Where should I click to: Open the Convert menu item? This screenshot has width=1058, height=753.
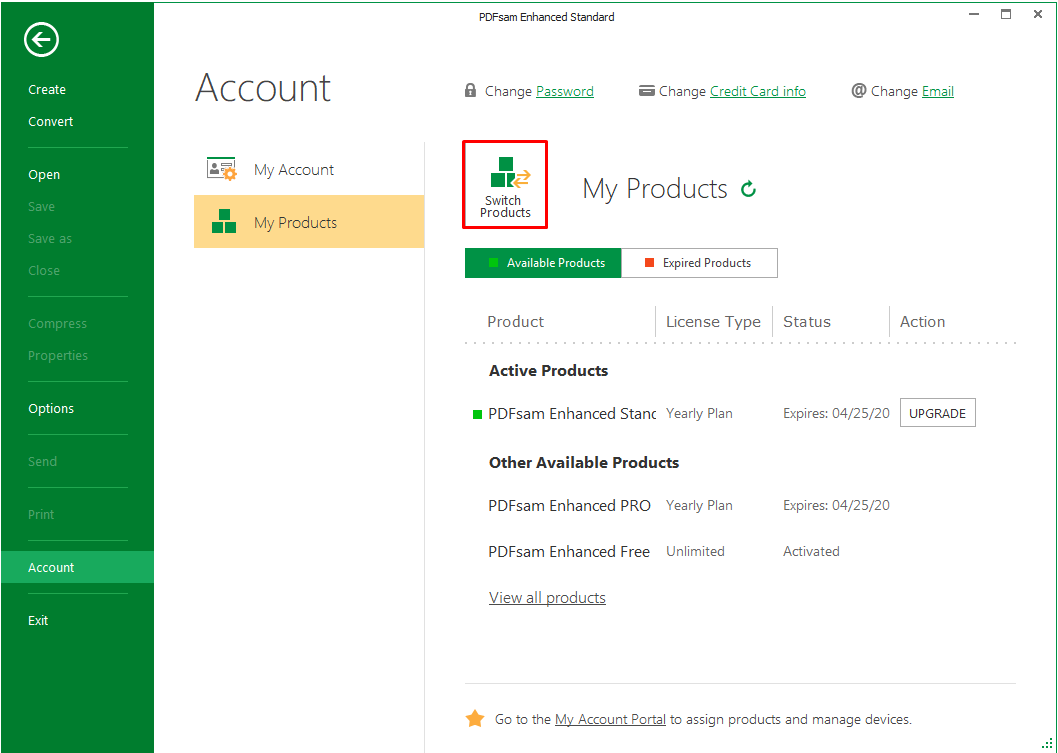tap(51, 121)
